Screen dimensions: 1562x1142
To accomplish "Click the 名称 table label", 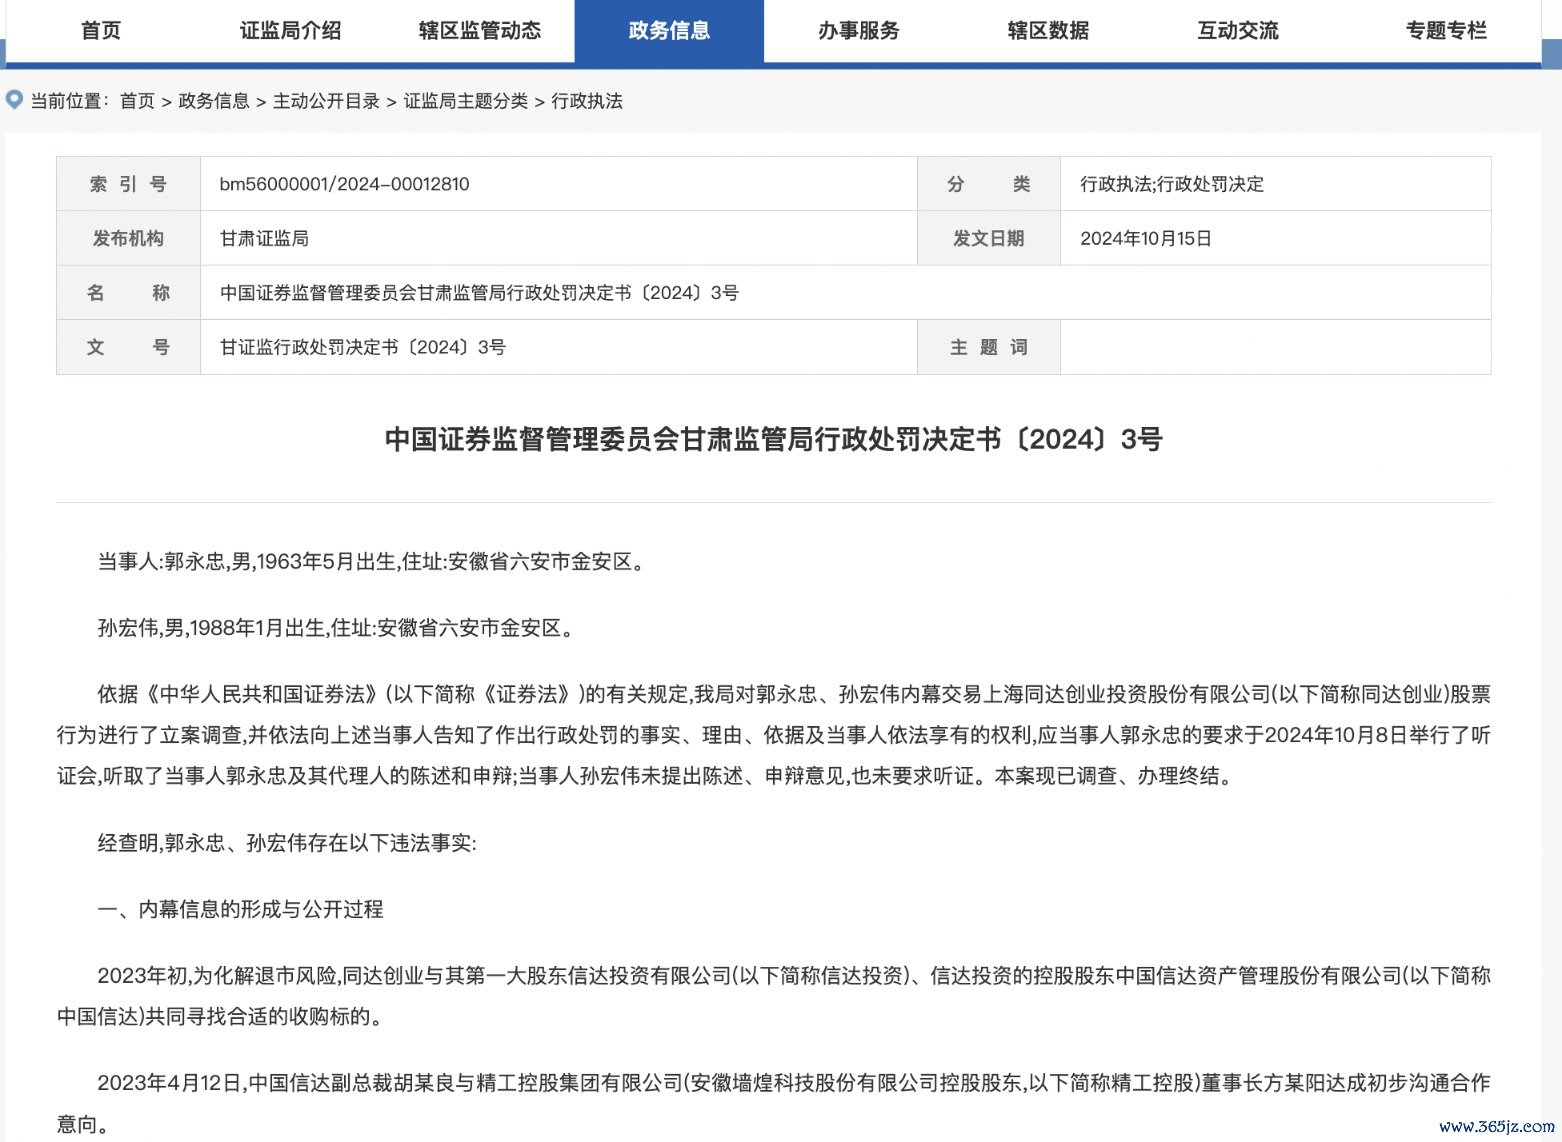I will pos(128,293).
